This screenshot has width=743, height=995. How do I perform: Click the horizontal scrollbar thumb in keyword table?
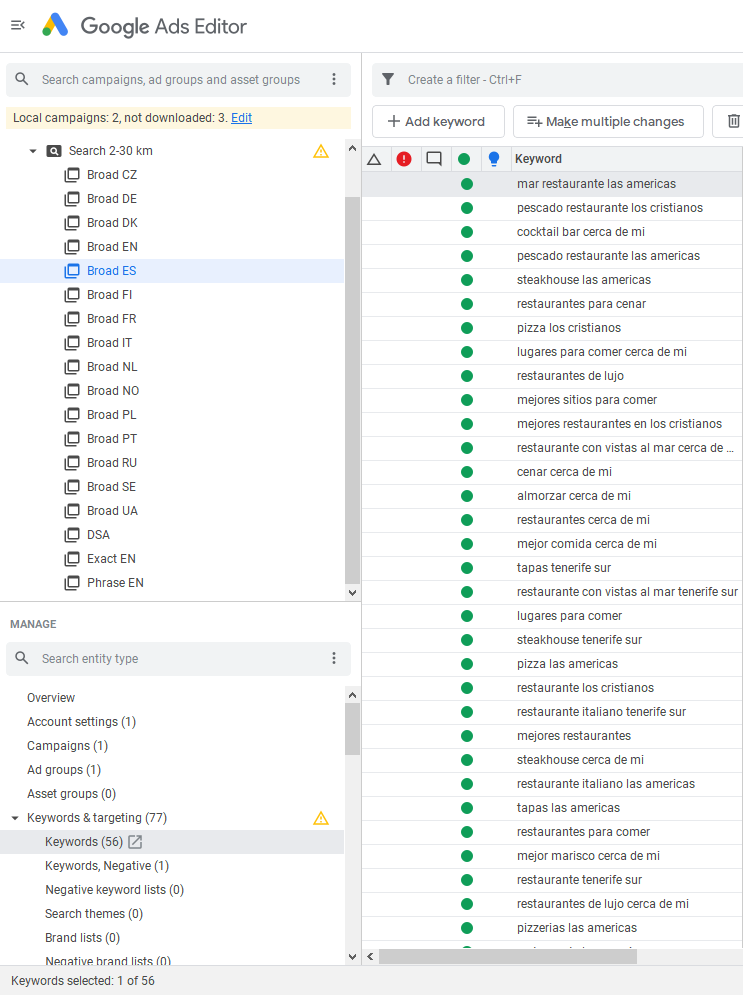[x=508, y=956]
